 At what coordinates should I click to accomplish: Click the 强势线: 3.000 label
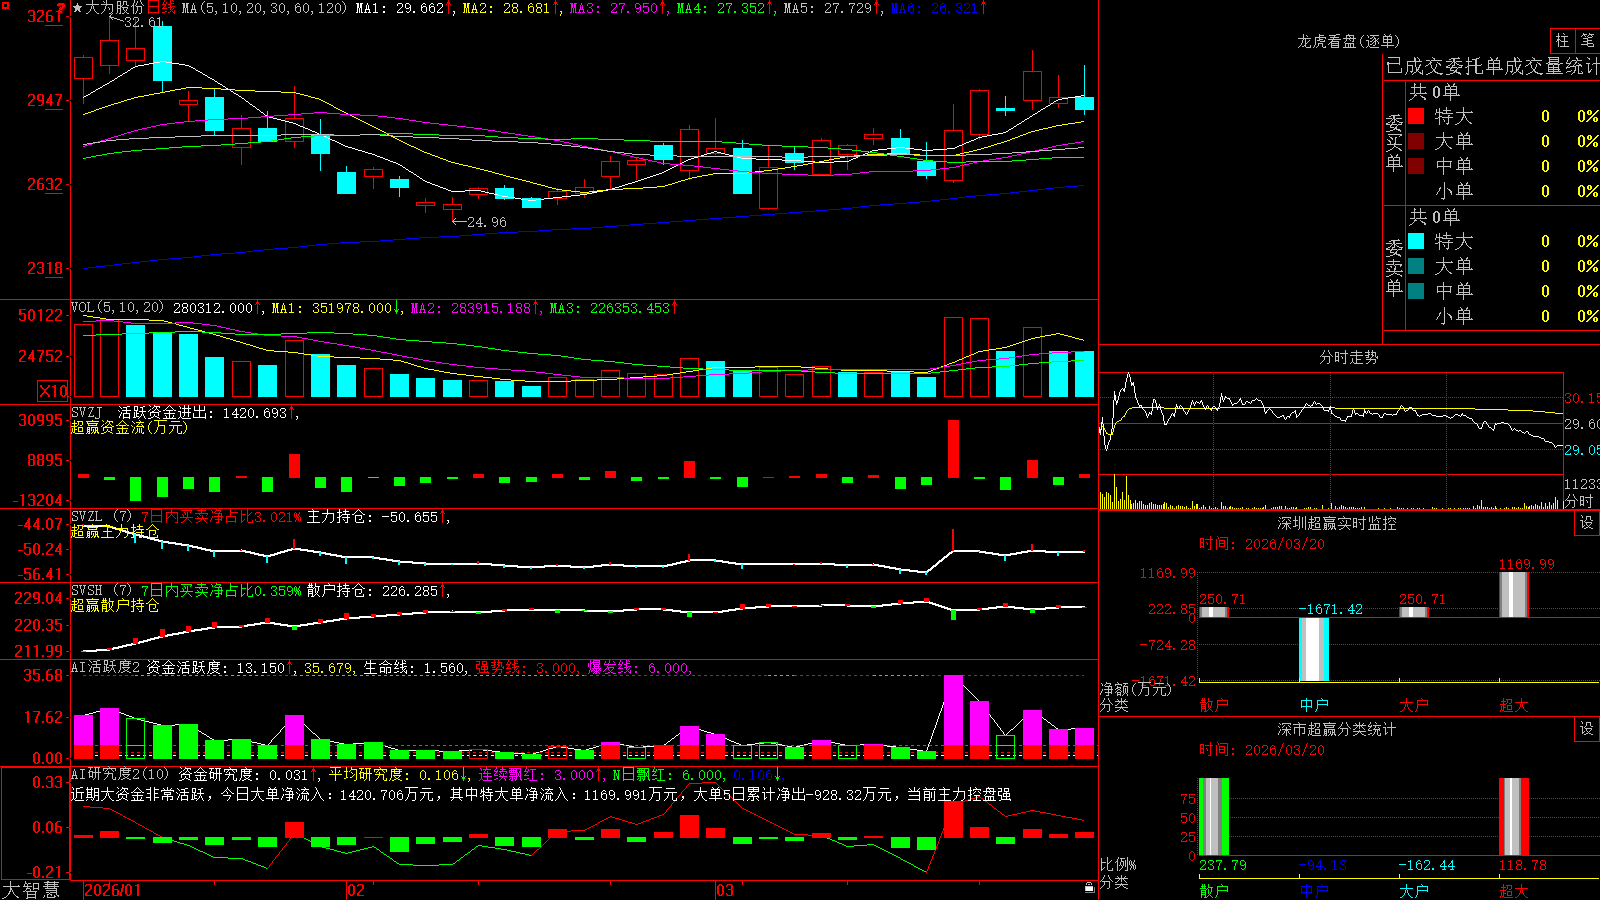click(525, 667)
